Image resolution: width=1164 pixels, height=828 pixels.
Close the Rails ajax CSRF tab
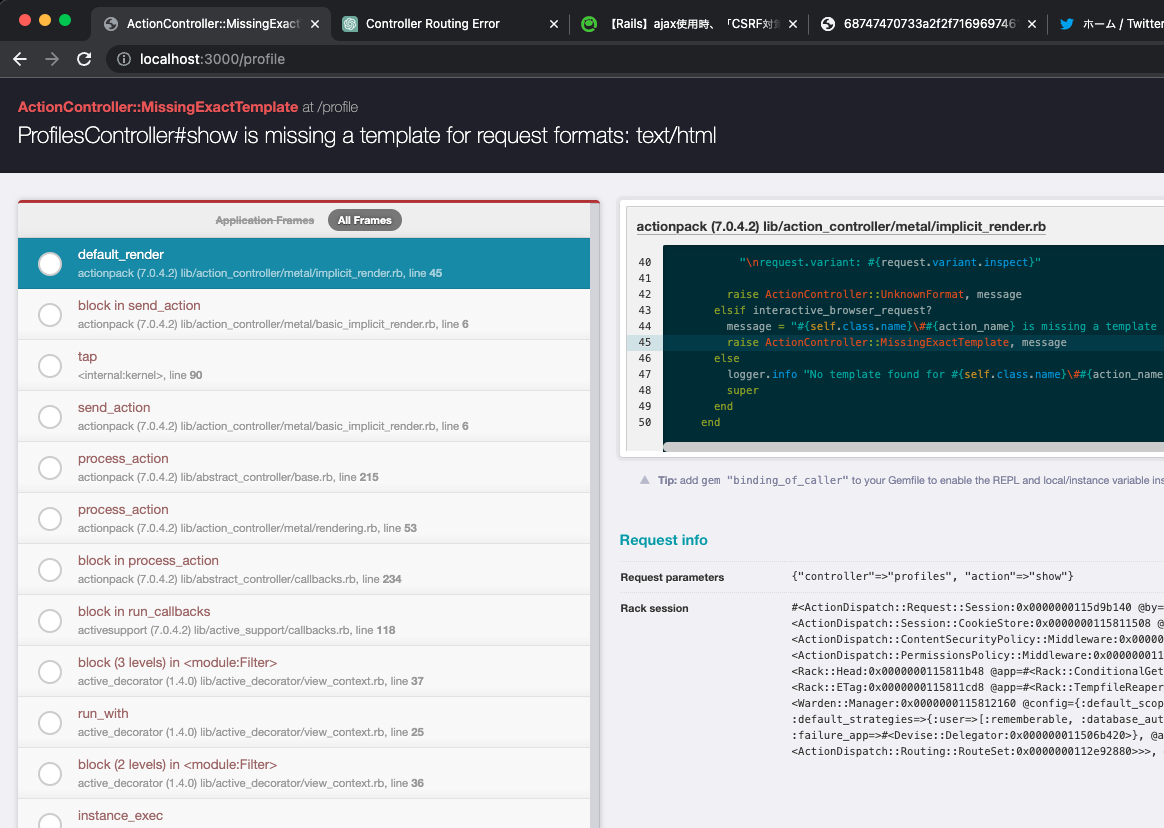tap(791, 24)
